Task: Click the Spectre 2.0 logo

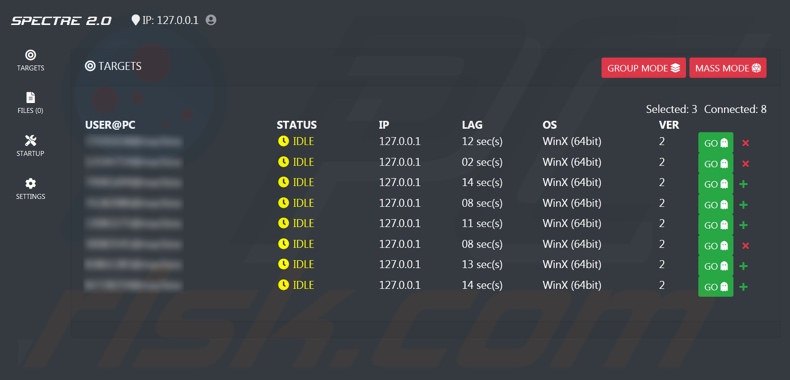Action: [61, 21]
